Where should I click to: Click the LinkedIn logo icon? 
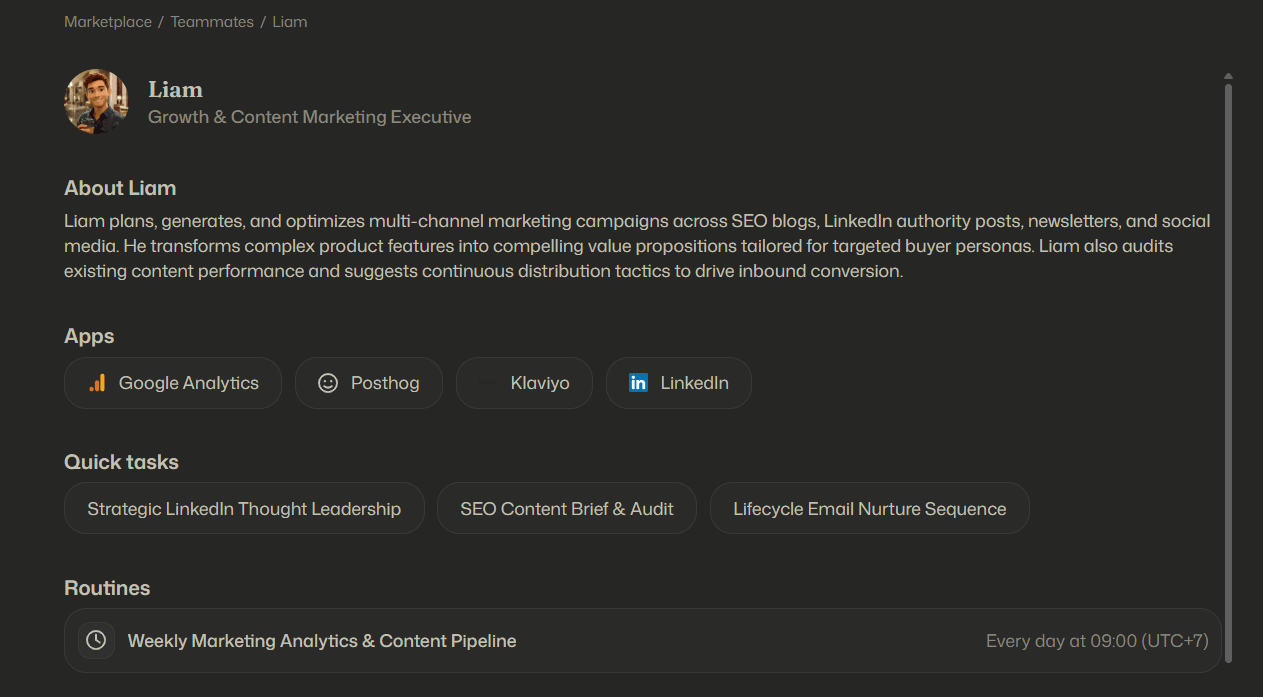[638, 383]
